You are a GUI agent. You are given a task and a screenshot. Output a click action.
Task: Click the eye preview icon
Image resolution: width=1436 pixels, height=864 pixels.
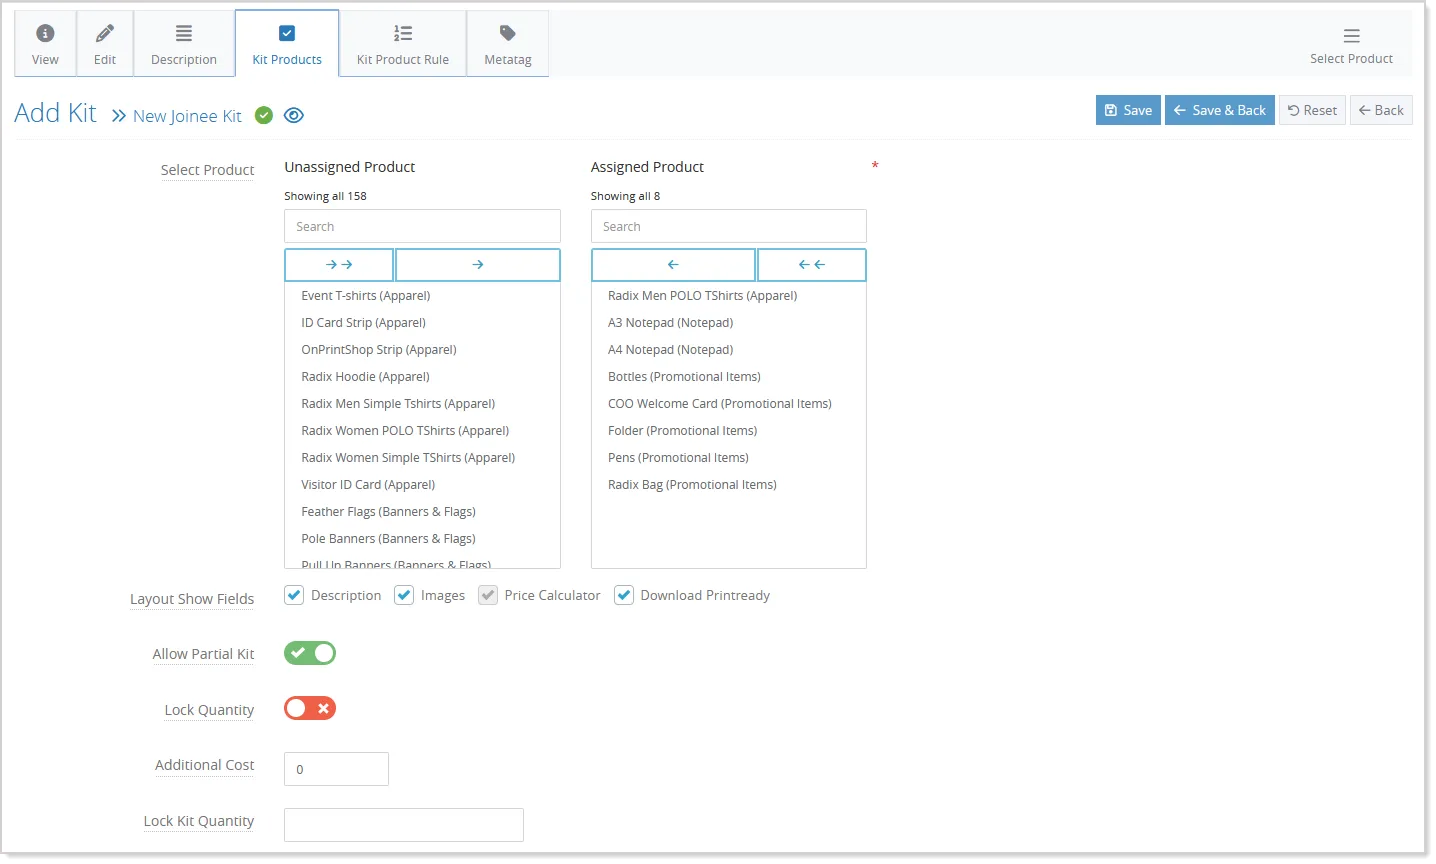293,115
